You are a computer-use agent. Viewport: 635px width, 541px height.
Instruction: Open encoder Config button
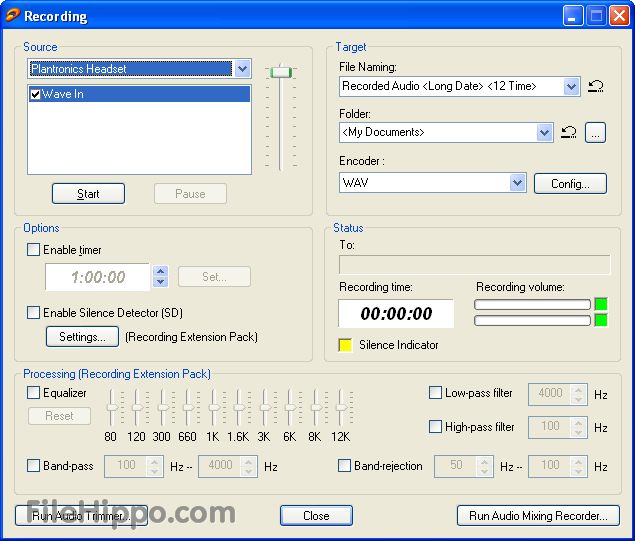570,183
